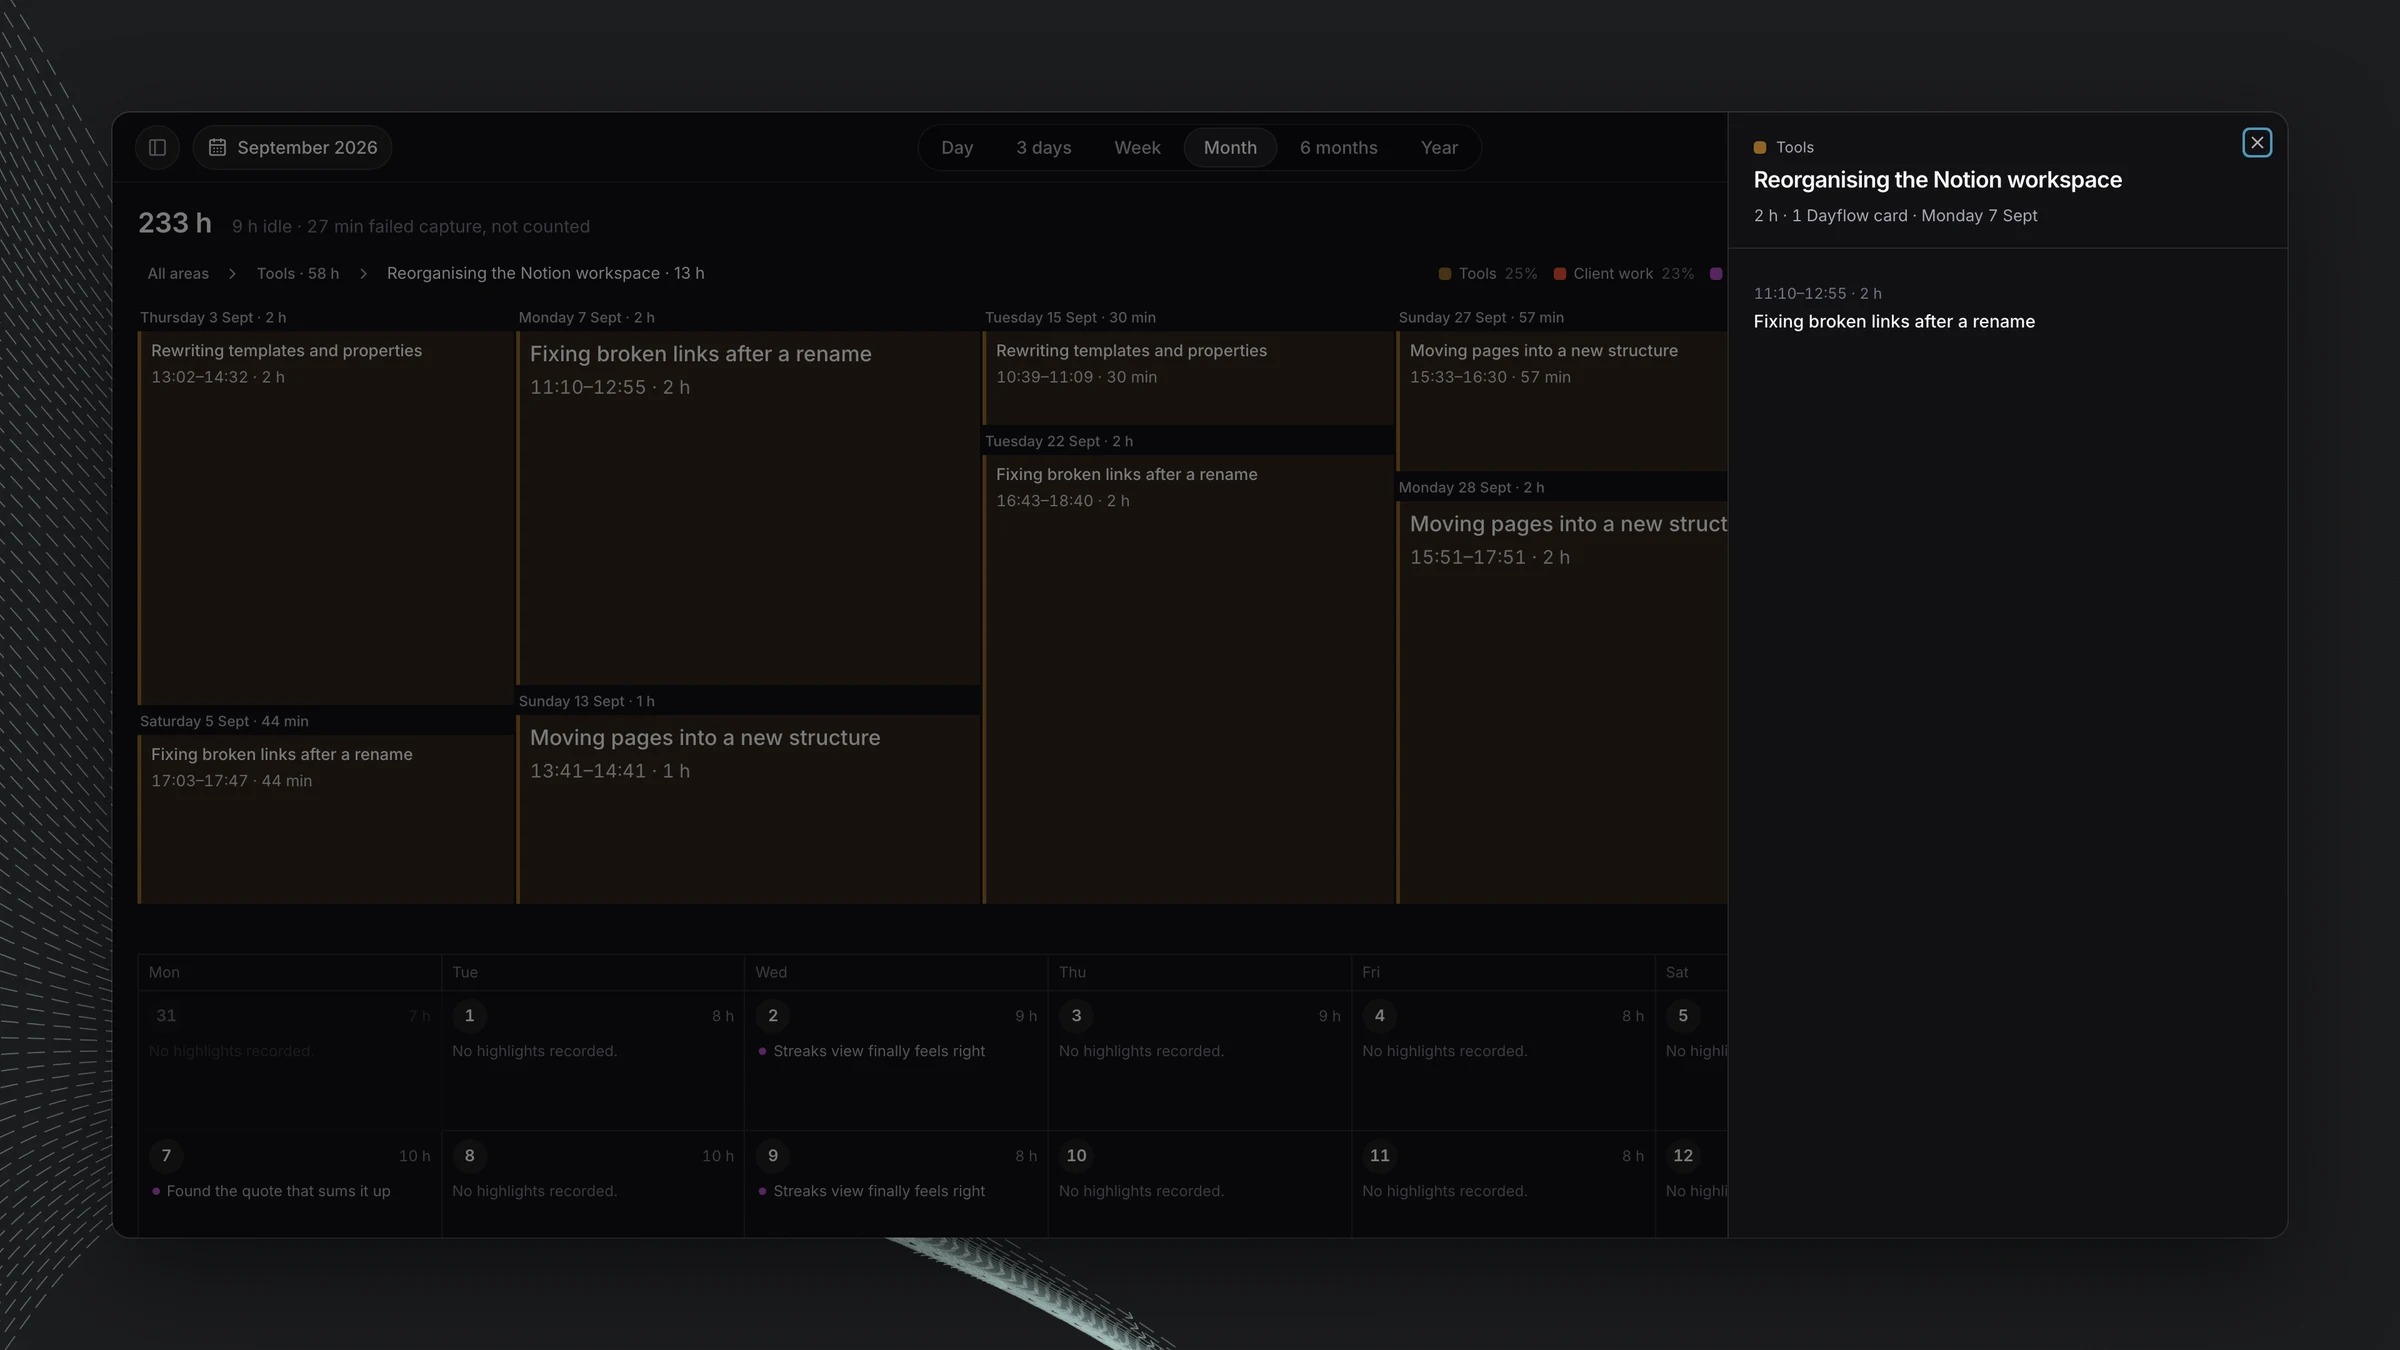
Task: Click the Reorganising the Notion workspace breadcrumb
Action: [545, 274]
